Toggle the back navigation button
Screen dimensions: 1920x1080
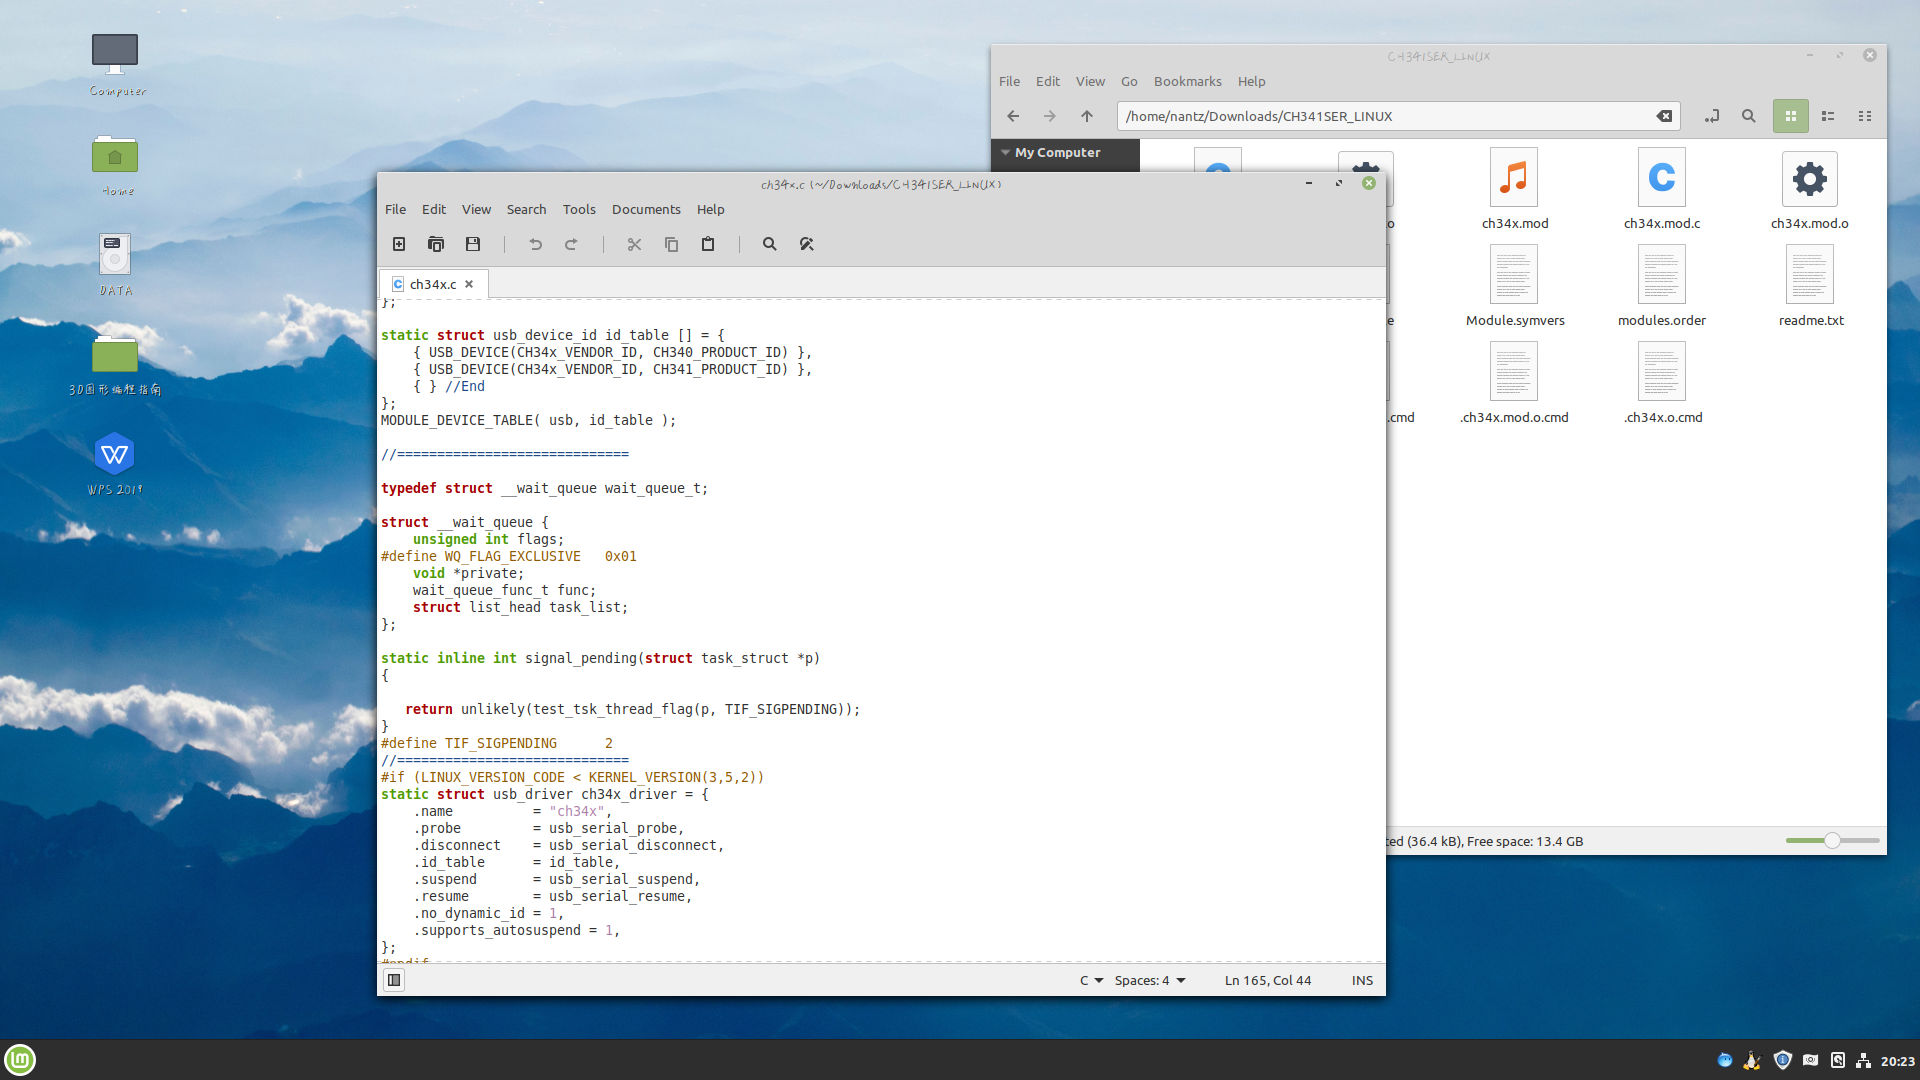click(1013, 117)
